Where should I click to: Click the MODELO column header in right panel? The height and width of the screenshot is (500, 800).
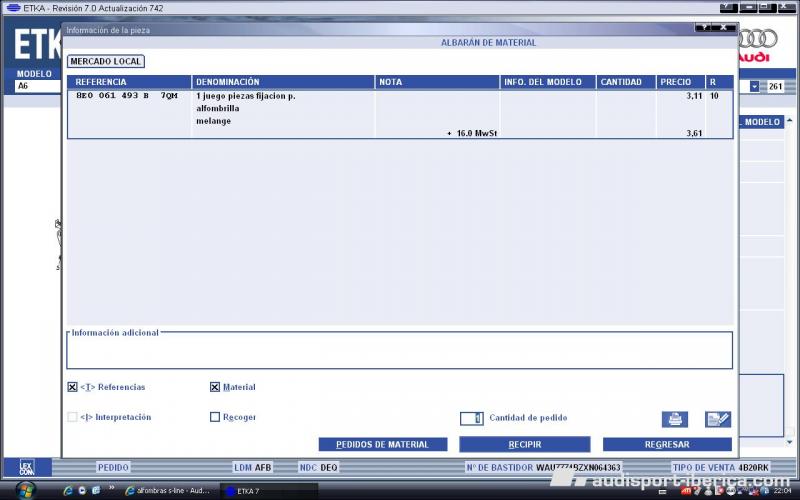(x=761, y=122)
